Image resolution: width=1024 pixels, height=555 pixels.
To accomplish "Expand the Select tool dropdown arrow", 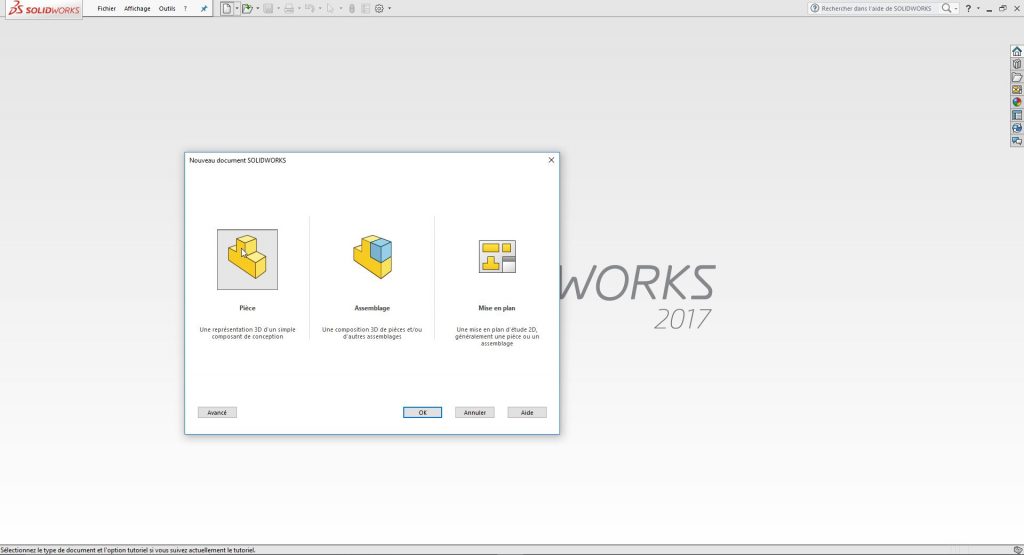I will tap(340, 8).
